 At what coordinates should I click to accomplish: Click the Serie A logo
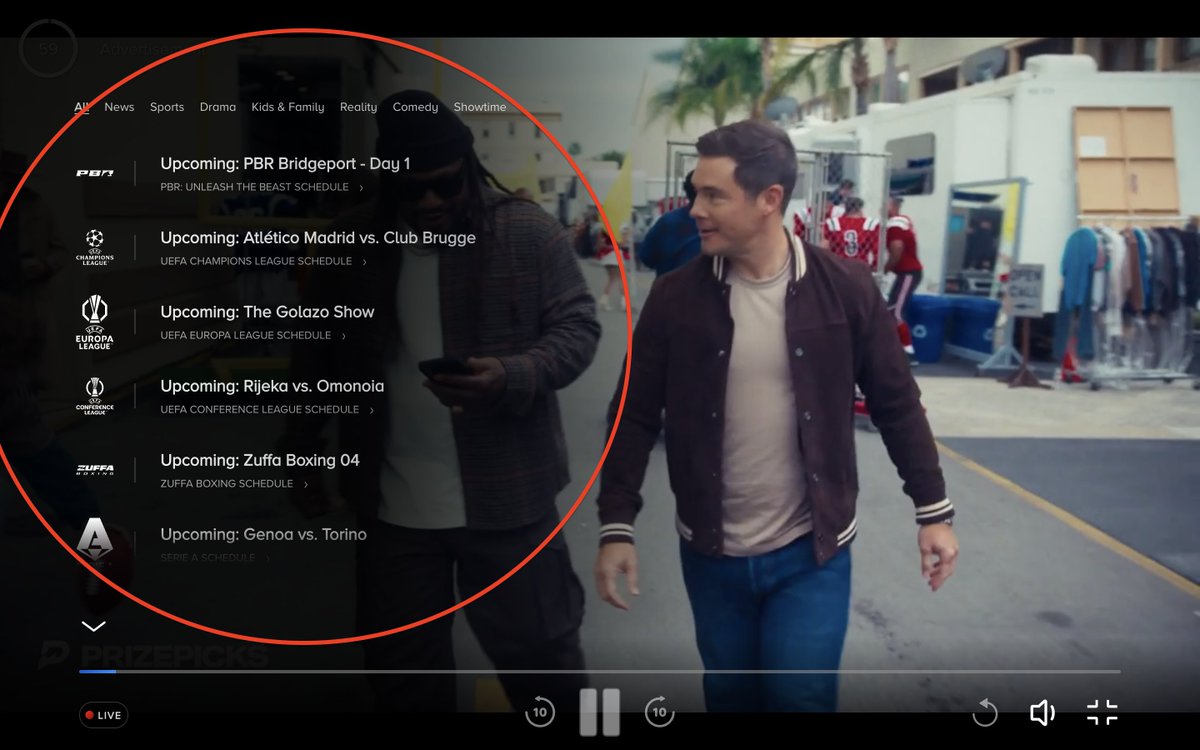coord(95,541)
